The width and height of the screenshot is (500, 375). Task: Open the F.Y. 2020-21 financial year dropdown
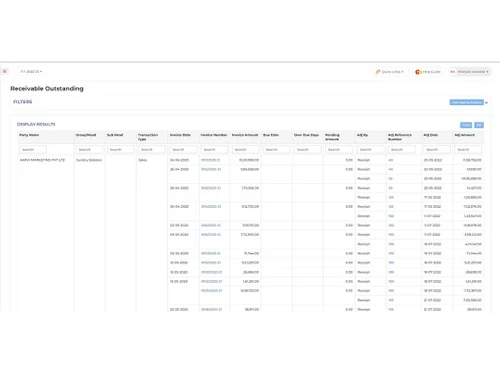point(31,72)
